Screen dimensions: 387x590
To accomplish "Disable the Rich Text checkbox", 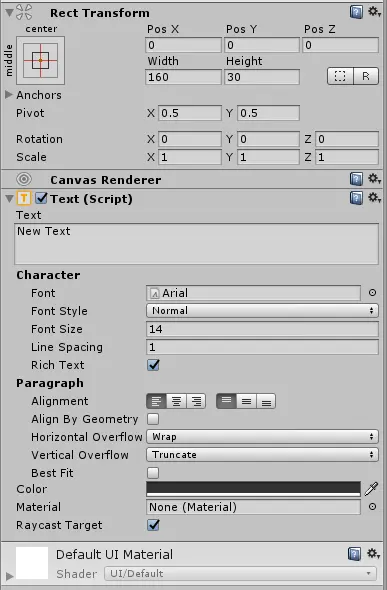I will click(x=153, y=365).
